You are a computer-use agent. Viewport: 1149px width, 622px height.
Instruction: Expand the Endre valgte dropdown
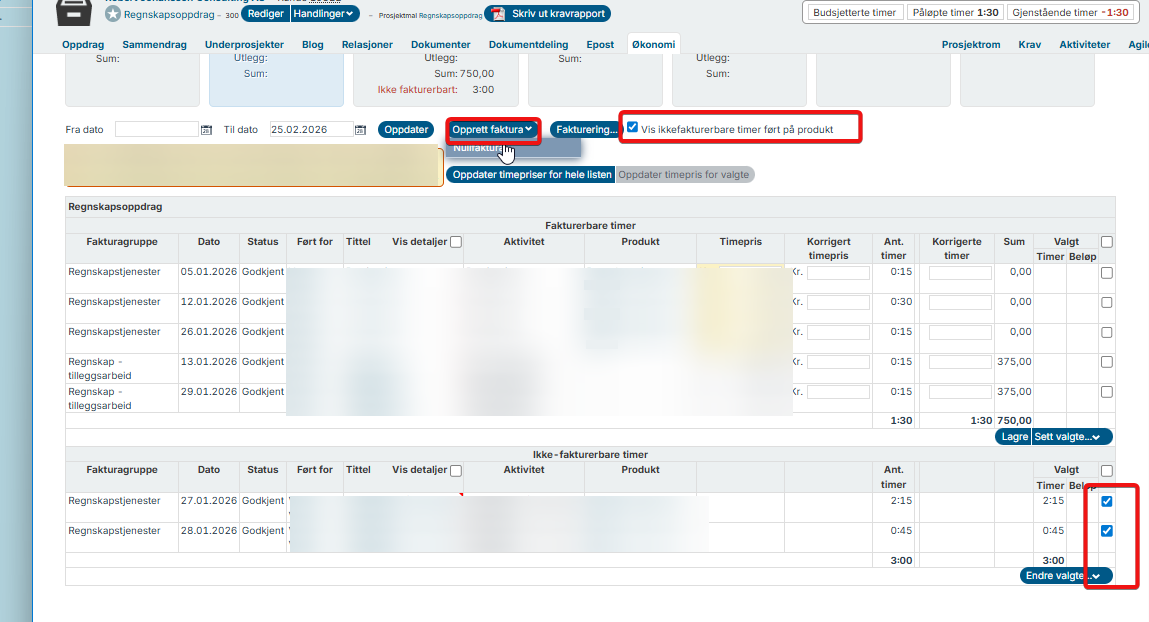pyautogui.click(x=1066, y=576)
